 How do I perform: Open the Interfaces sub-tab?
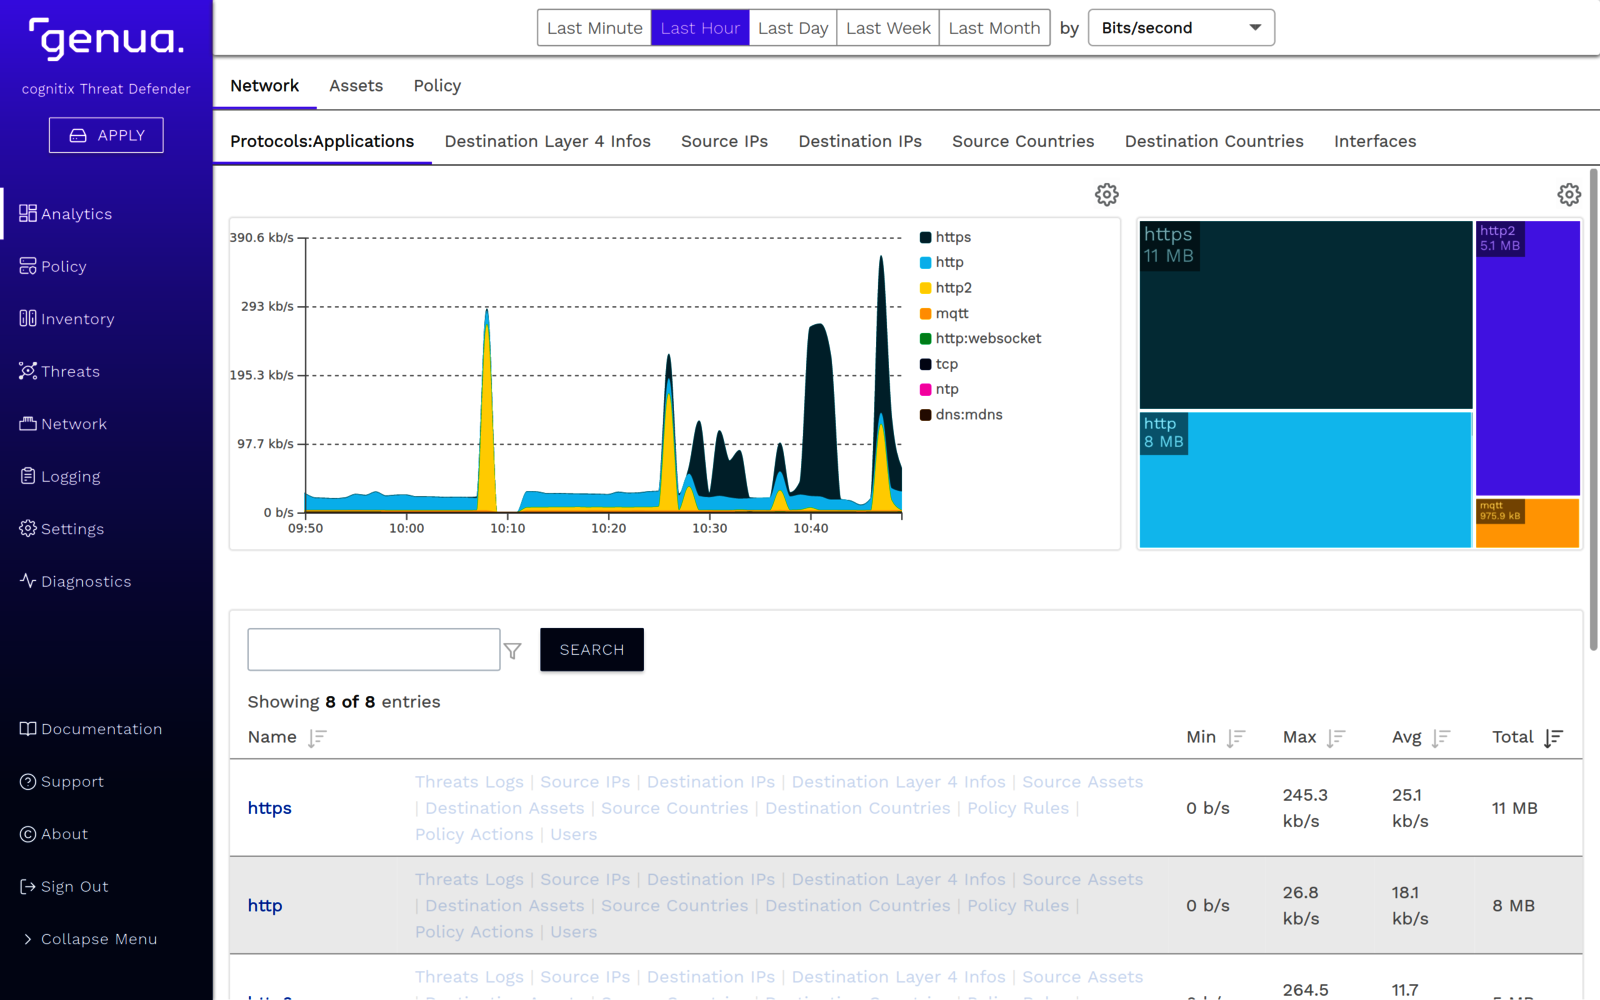tap(1375, 141)
